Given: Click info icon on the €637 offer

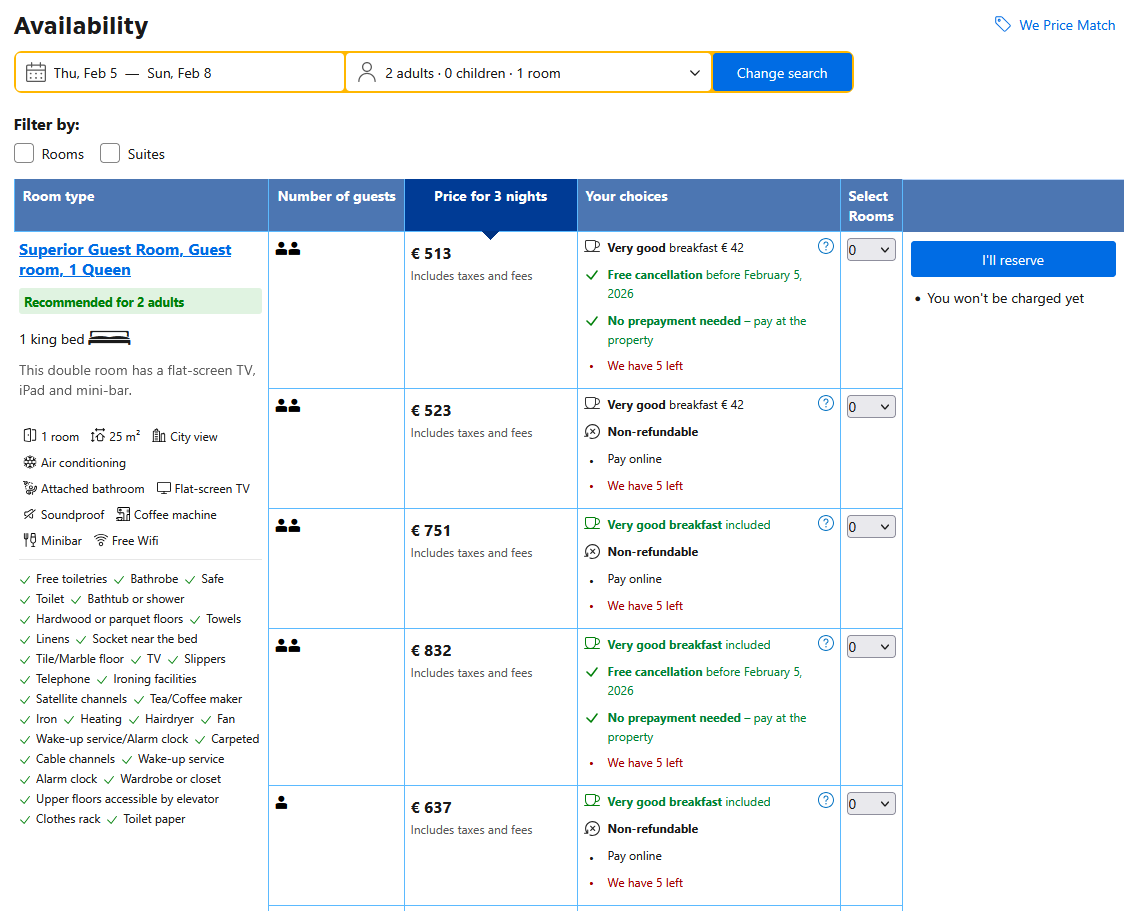Looking at the screenshot, I should point(826,800).
